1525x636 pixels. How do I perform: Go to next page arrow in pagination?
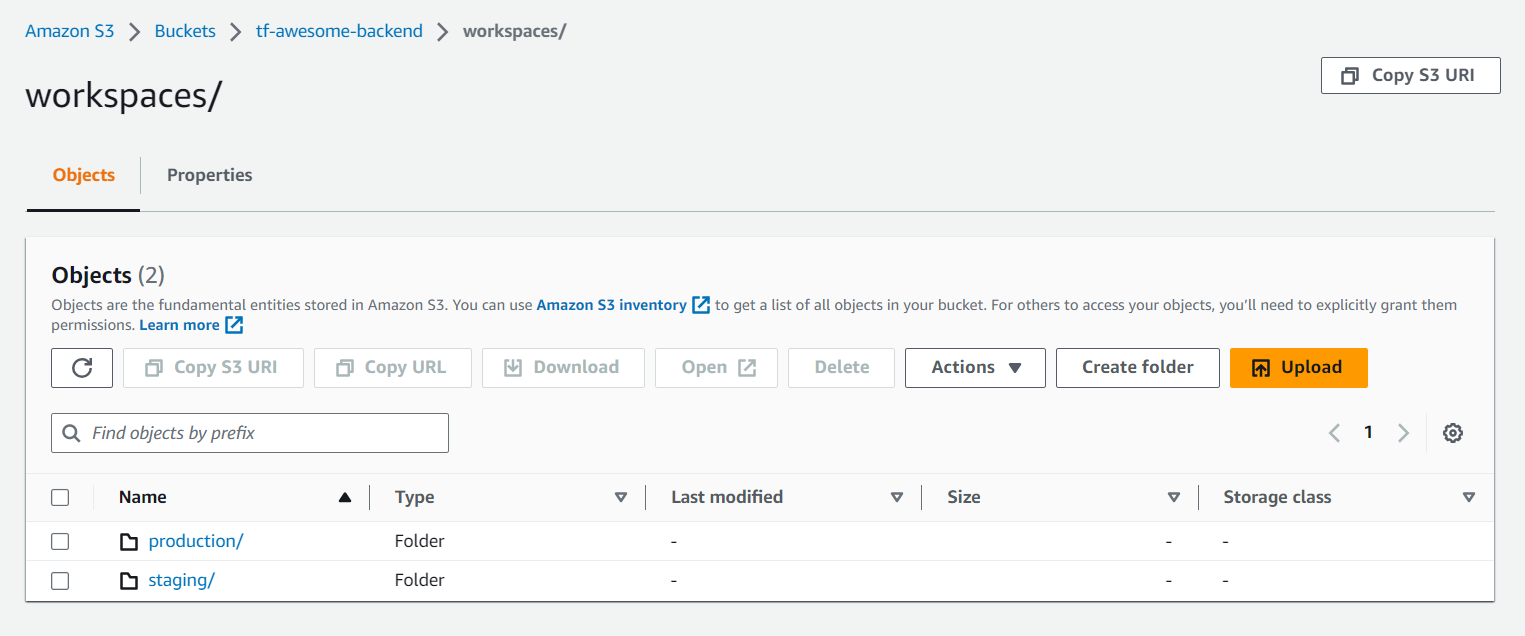[x=1403, y=433]
